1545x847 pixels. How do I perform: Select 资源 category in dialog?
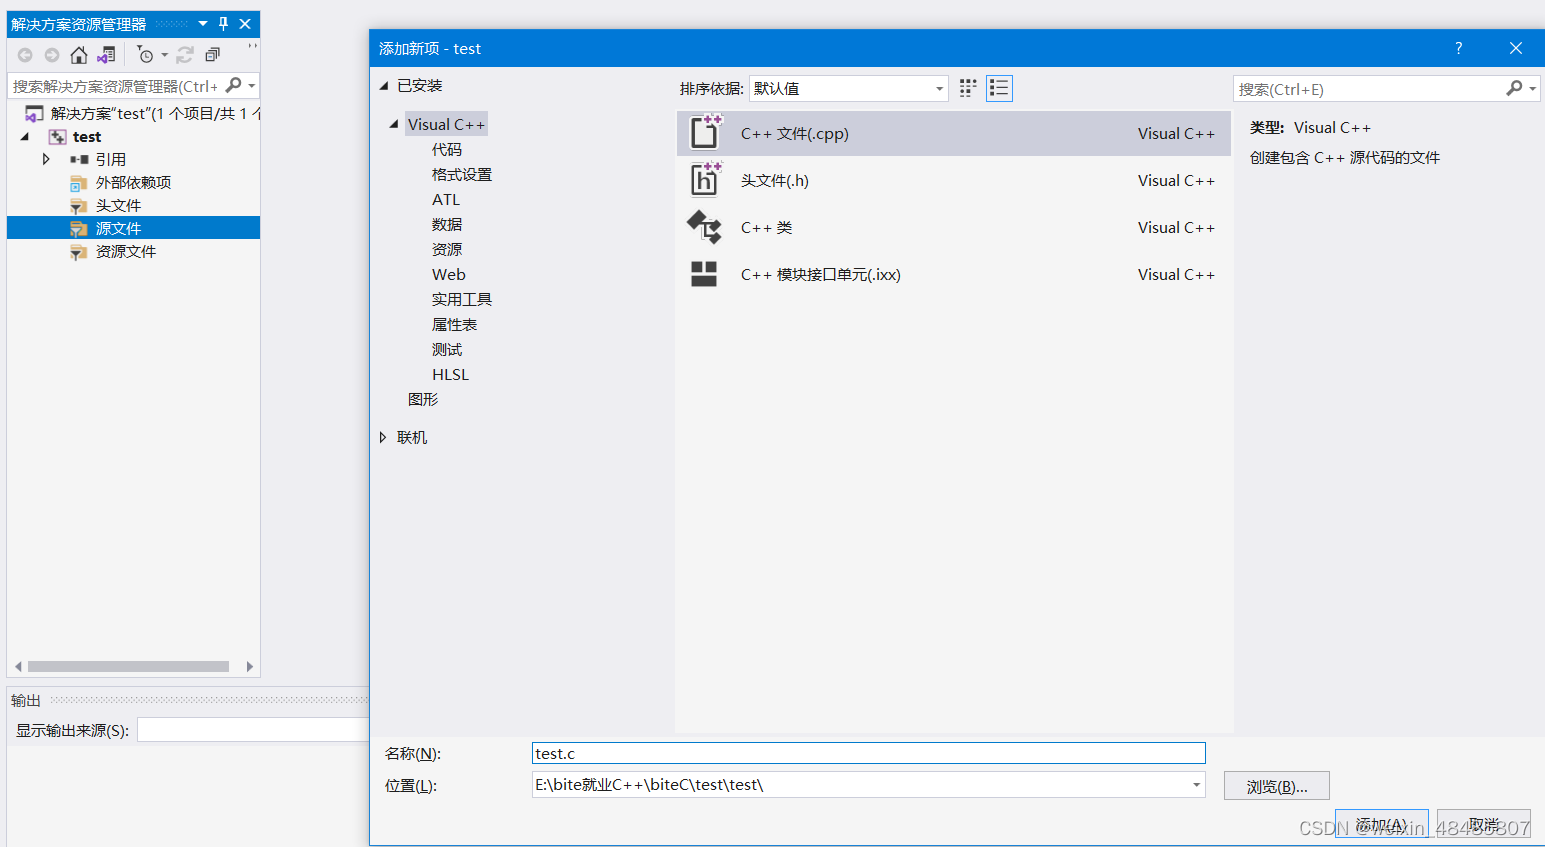coord(447,249)
